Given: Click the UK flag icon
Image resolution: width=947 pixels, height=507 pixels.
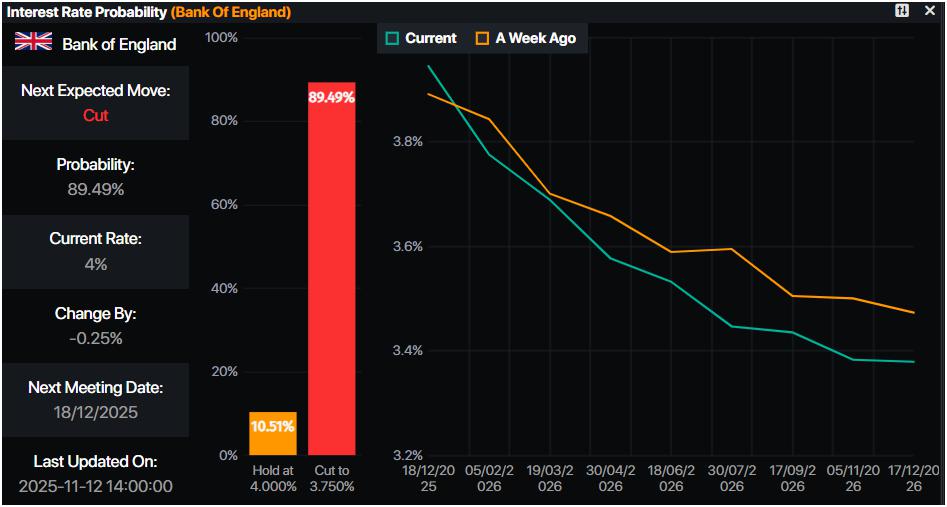Looking at the screenshot, I should click(x=33, y=42).
